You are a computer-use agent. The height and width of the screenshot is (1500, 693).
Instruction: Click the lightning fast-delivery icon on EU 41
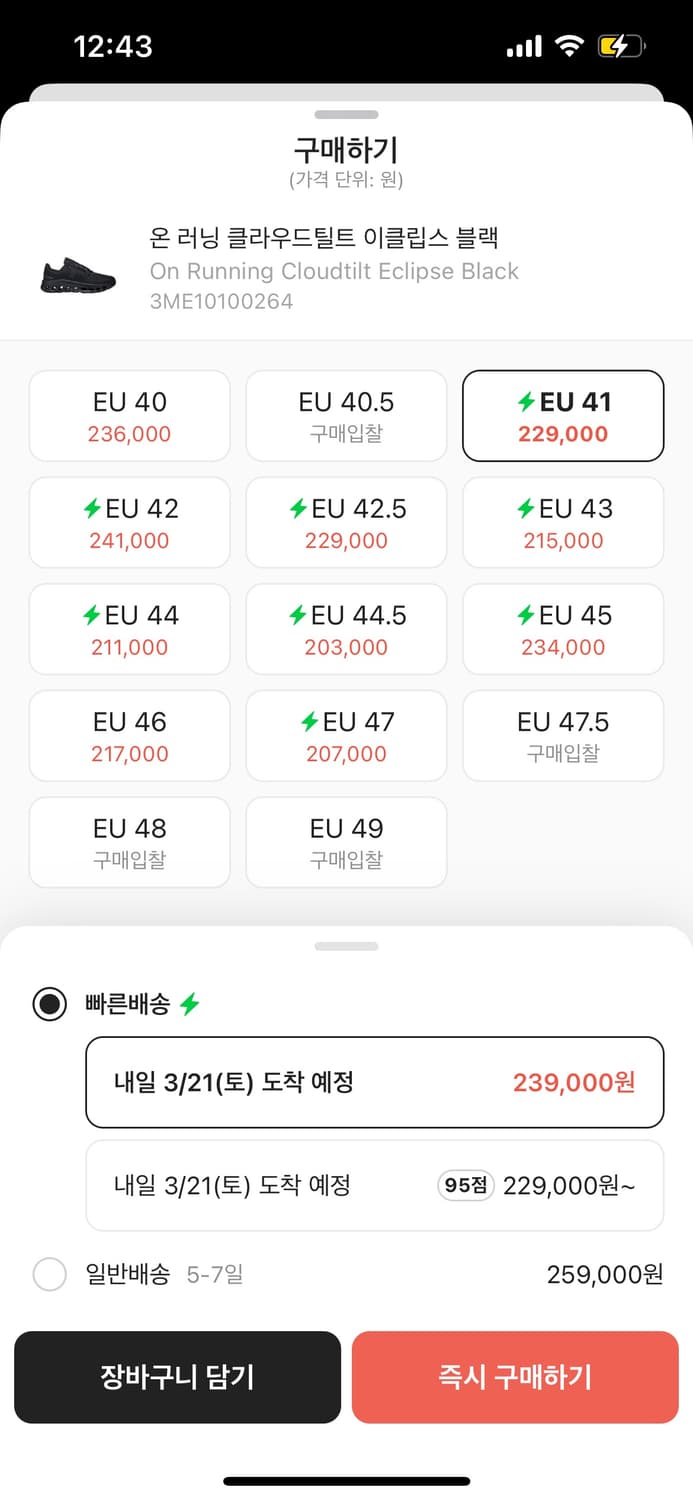click(x=527, y=398)
